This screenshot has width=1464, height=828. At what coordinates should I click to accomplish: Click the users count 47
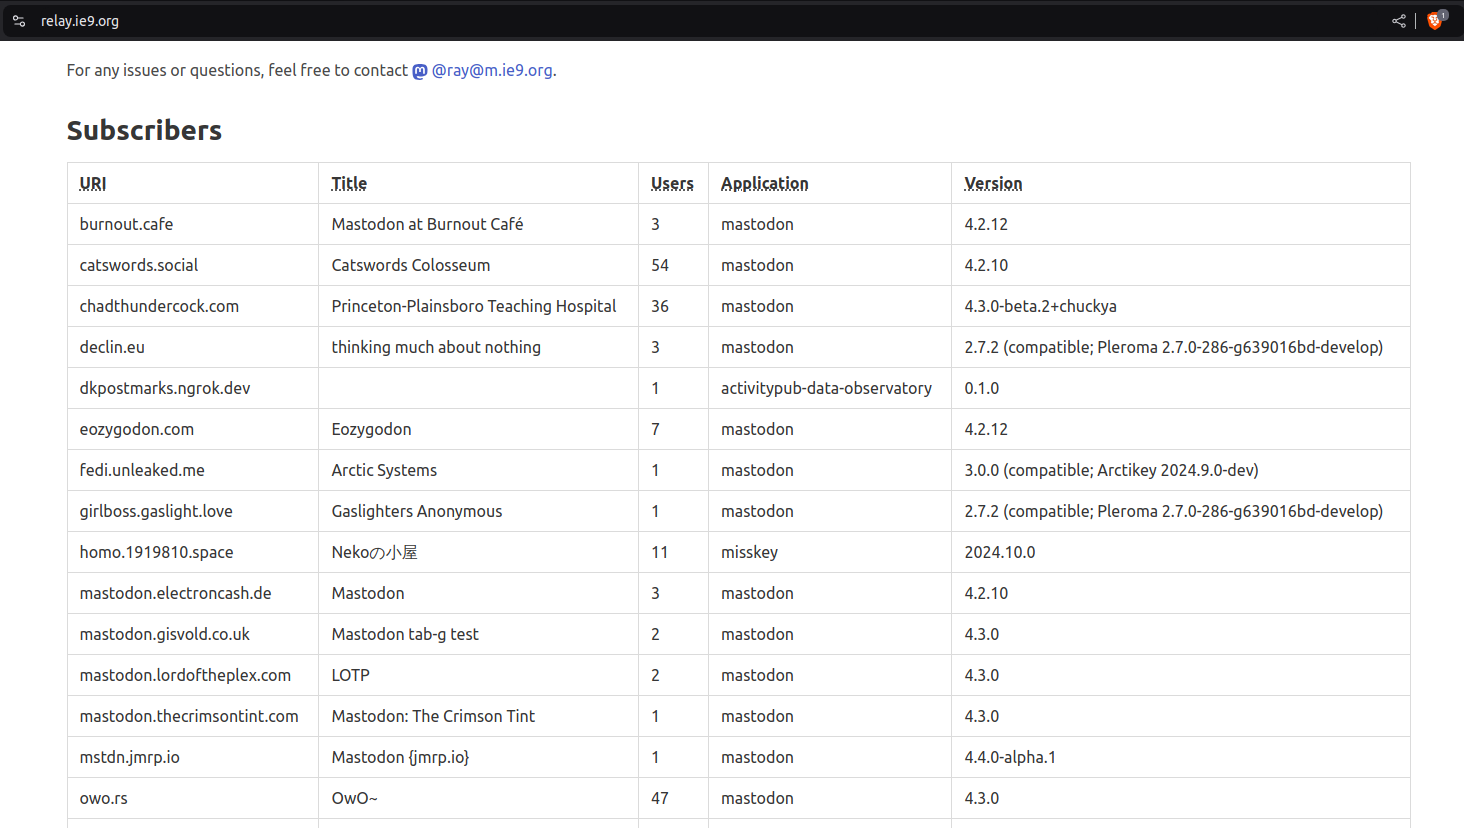coord(660,798)
